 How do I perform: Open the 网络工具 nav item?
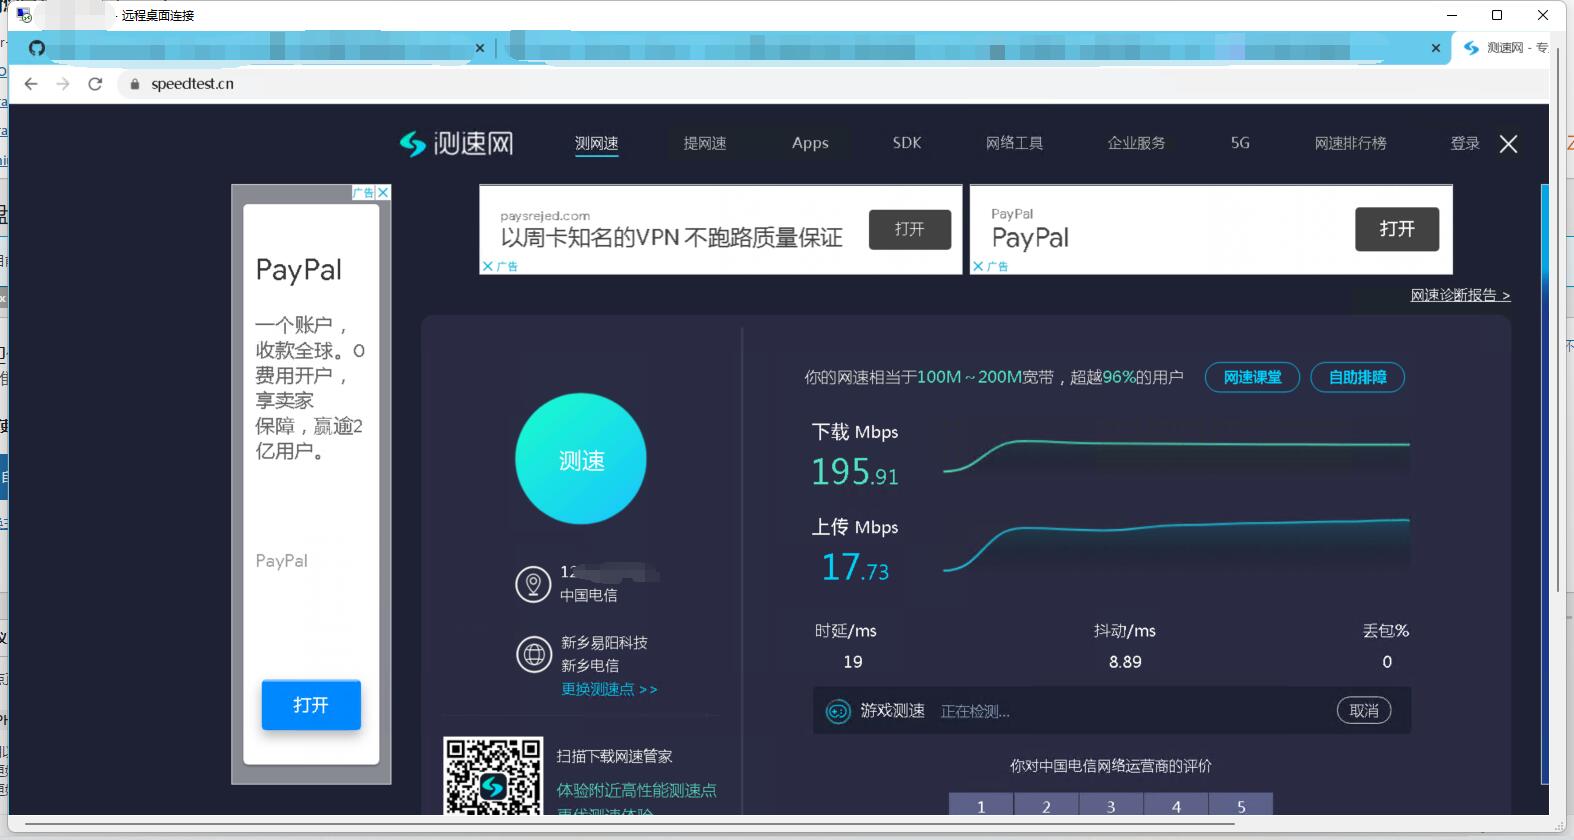tap(1014, 143)
